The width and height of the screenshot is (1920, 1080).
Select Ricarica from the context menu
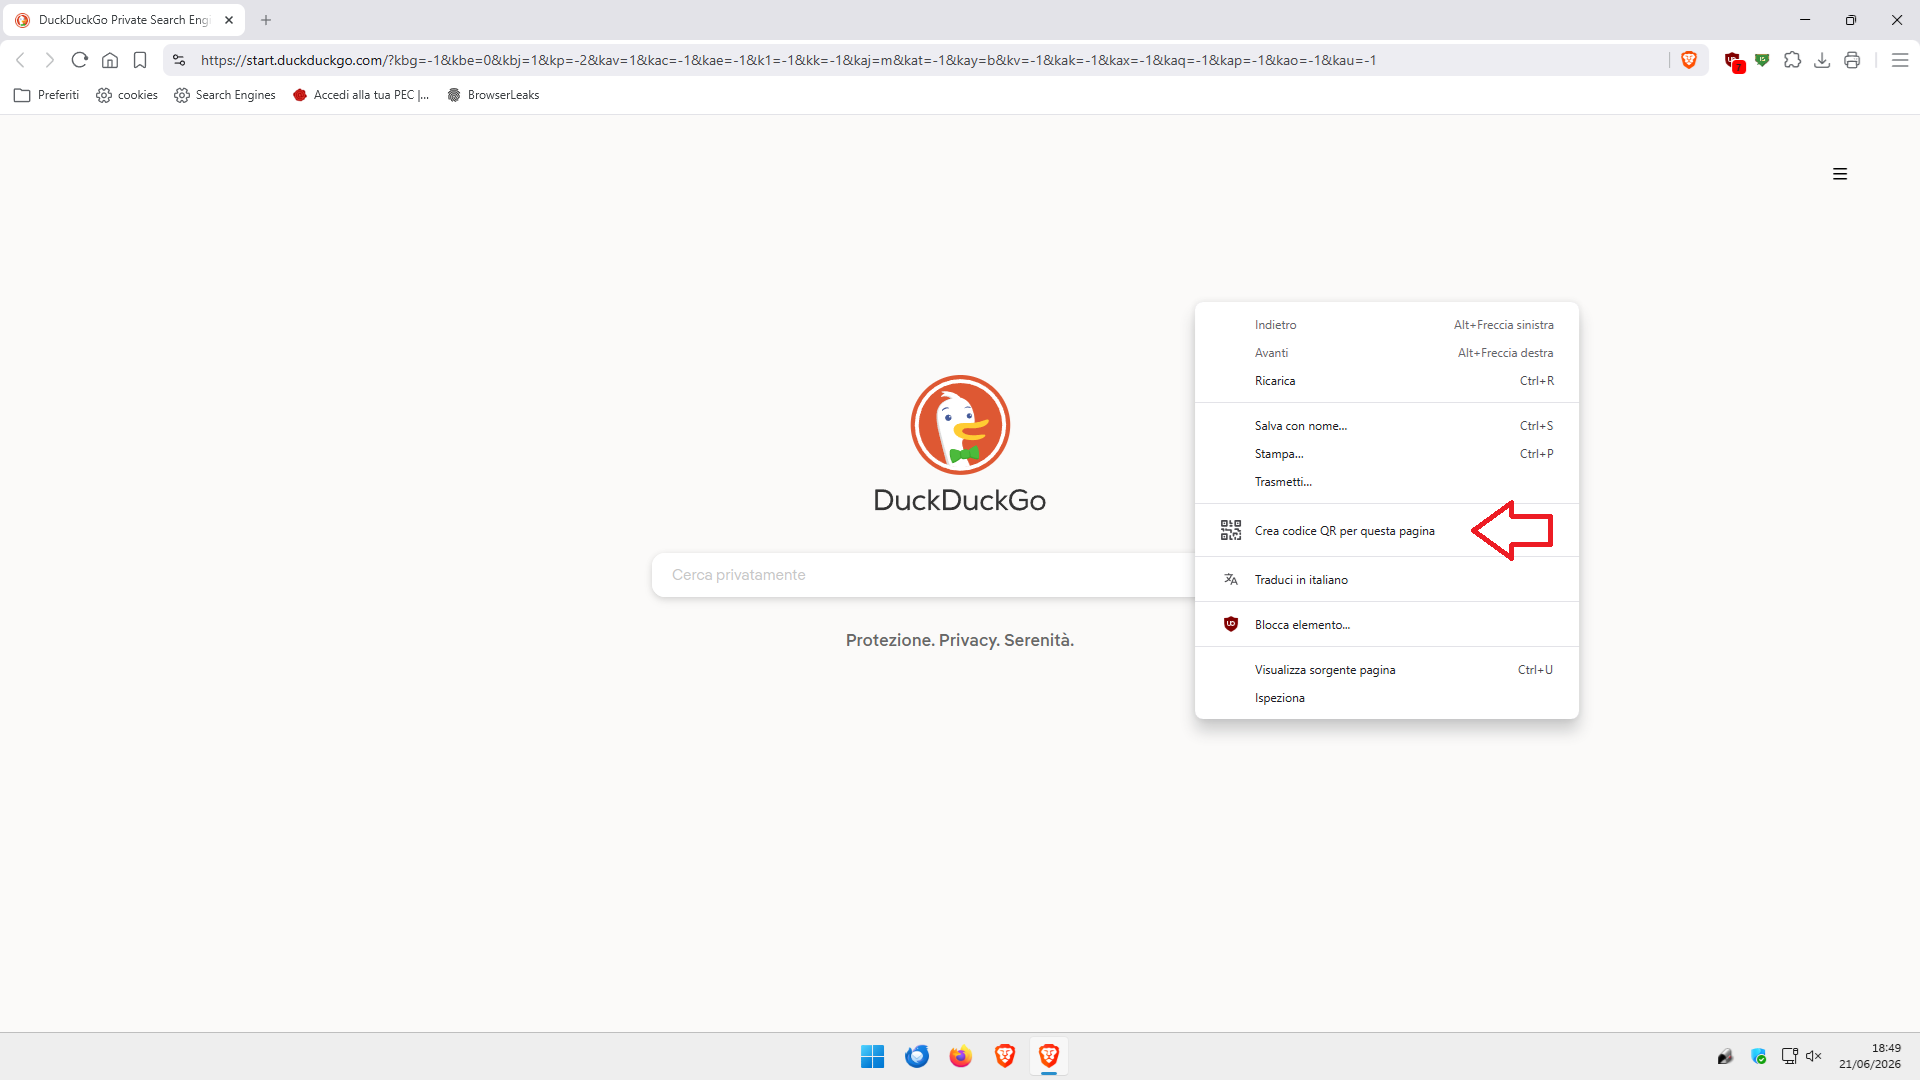click(x=1387, y=381)
